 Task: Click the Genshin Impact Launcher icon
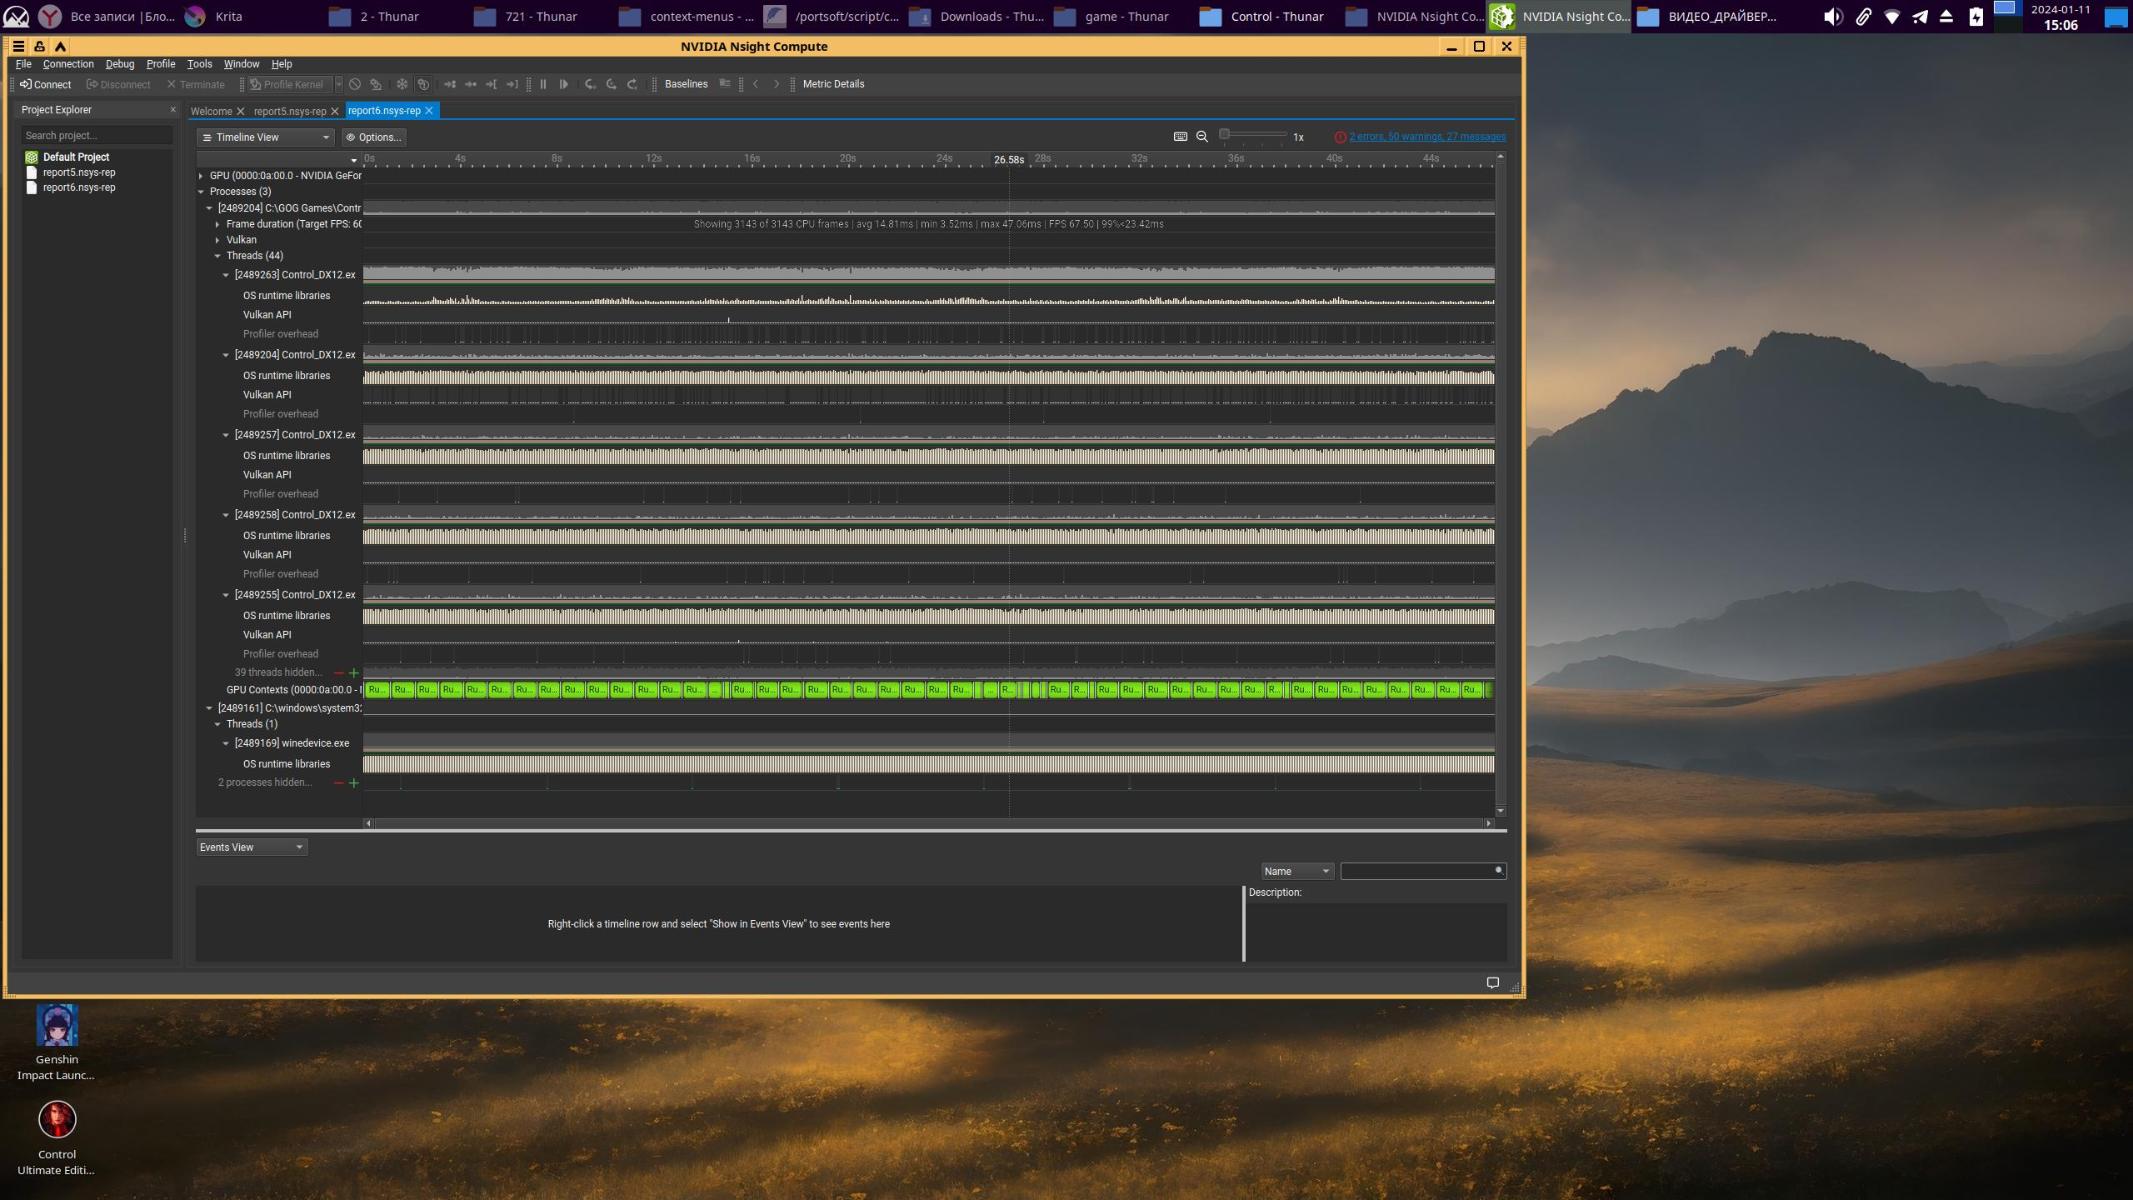point(57,1026)
